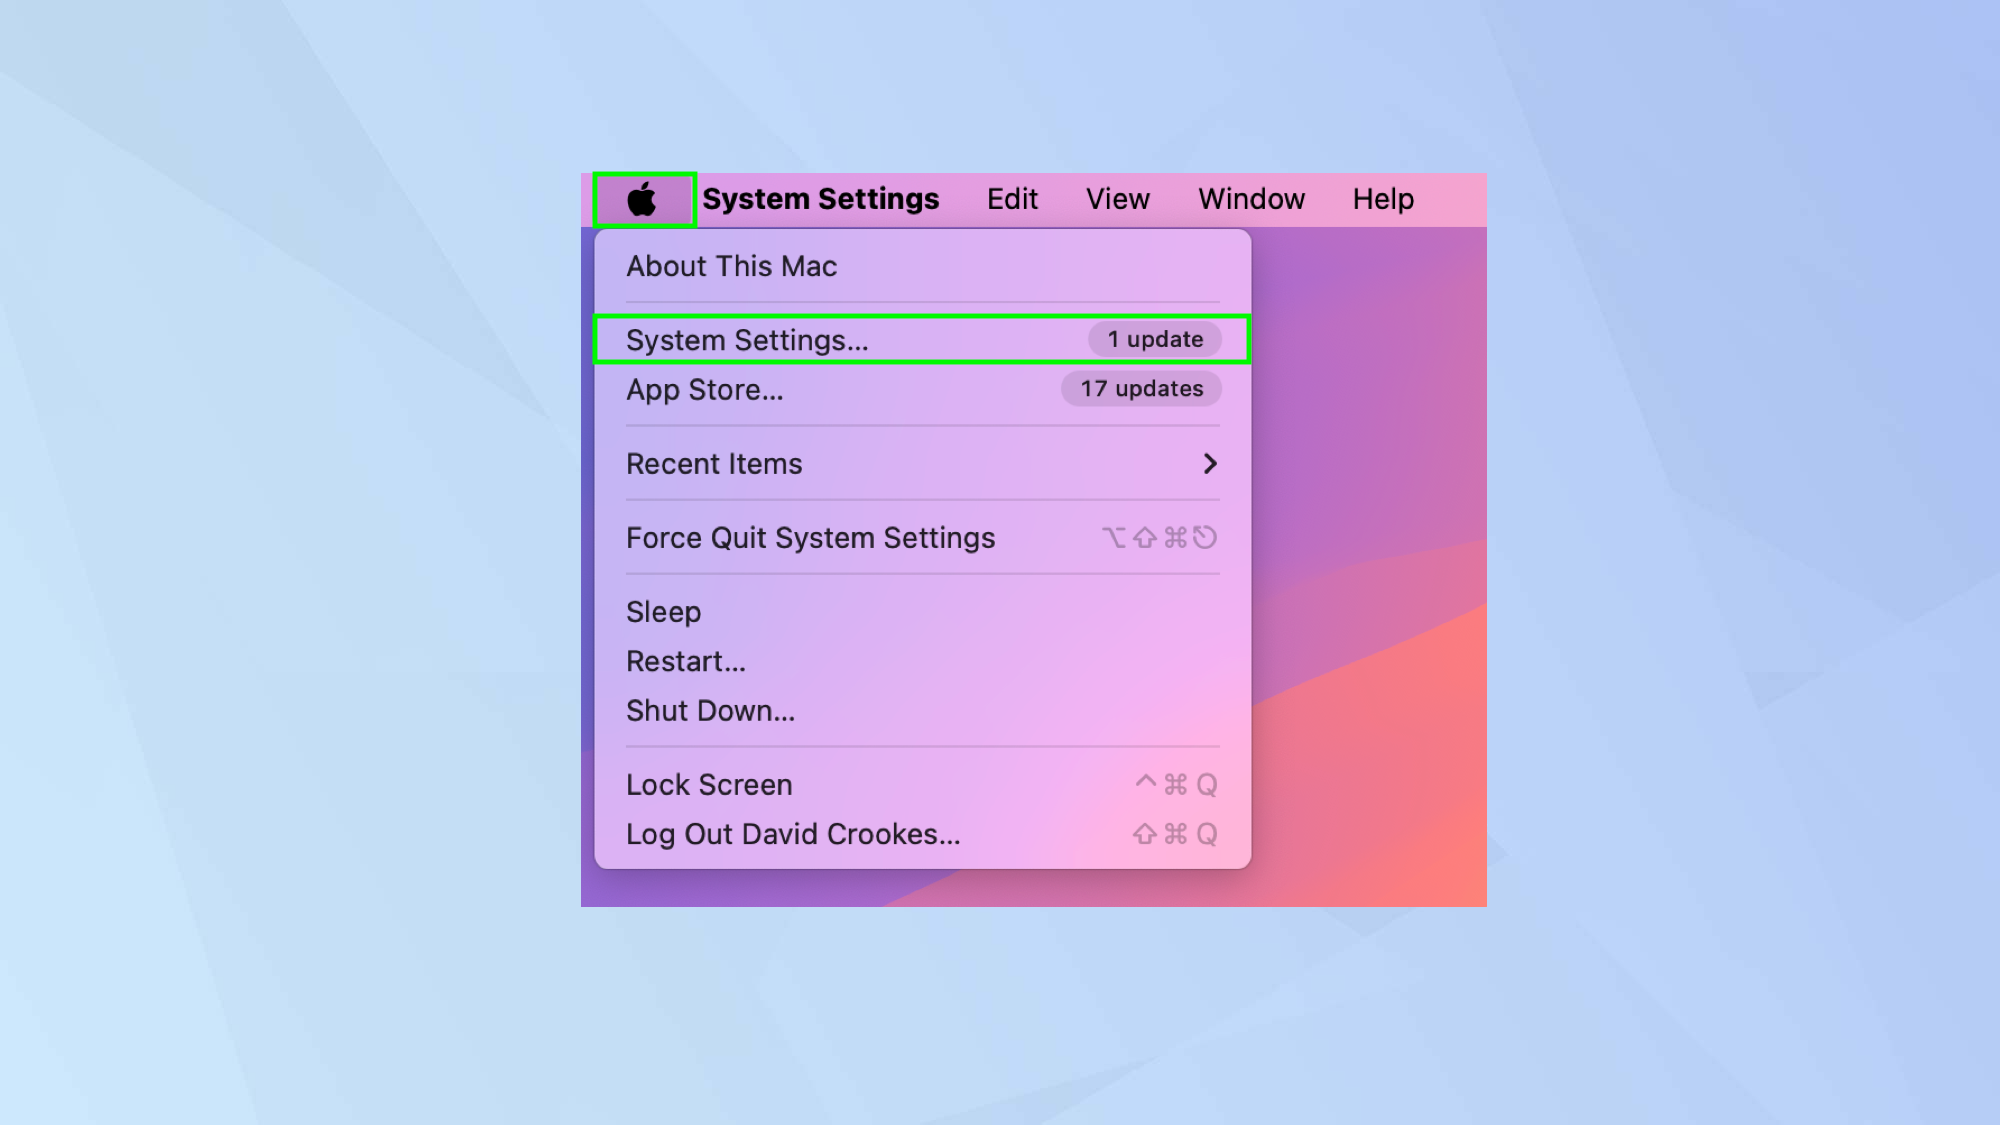The width and height of the screenshot is (2000, 1125).
Task: Click the Apple logo menu icon
Action: click(642, 199)
